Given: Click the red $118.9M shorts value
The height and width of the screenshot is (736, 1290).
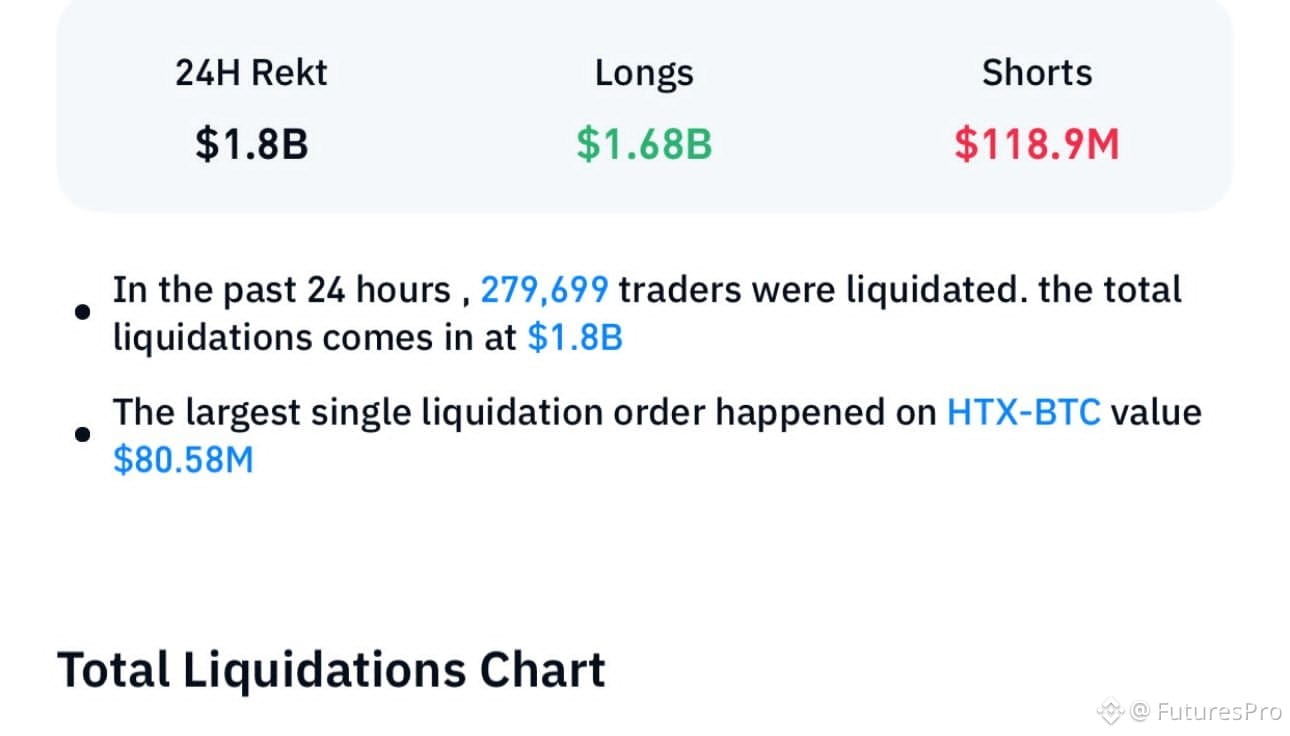Looking at the screenshot, I should pyautogui.click(x=1037, y=145).
